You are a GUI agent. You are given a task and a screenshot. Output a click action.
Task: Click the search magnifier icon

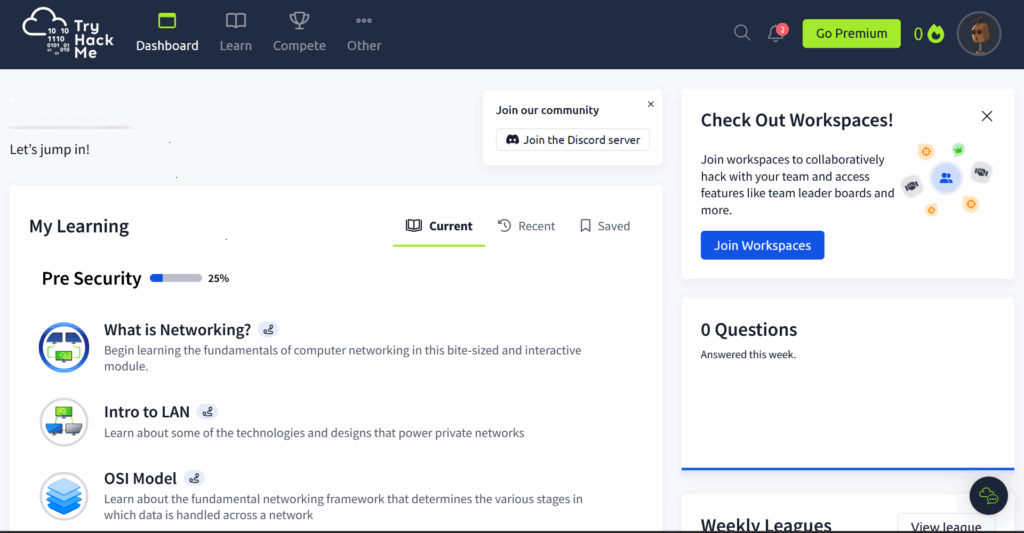coord(742,33)
